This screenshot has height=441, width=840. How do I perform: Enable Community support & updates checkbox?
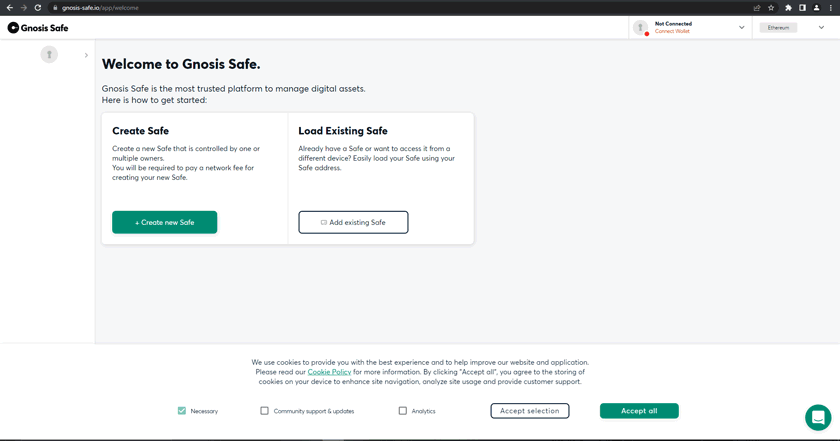coord(265,411)
